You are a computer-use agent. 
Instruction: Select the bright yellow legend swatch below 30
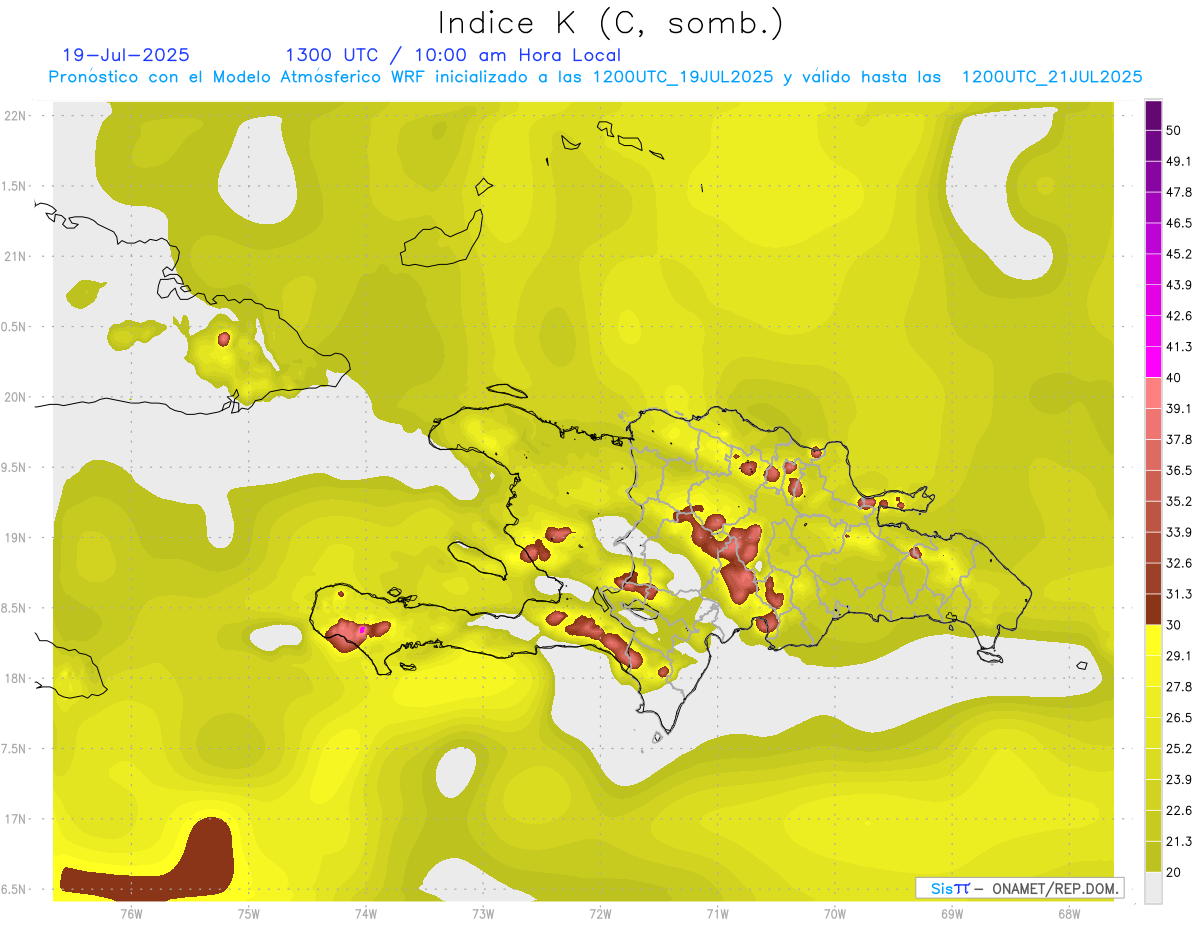[1153, 640]
